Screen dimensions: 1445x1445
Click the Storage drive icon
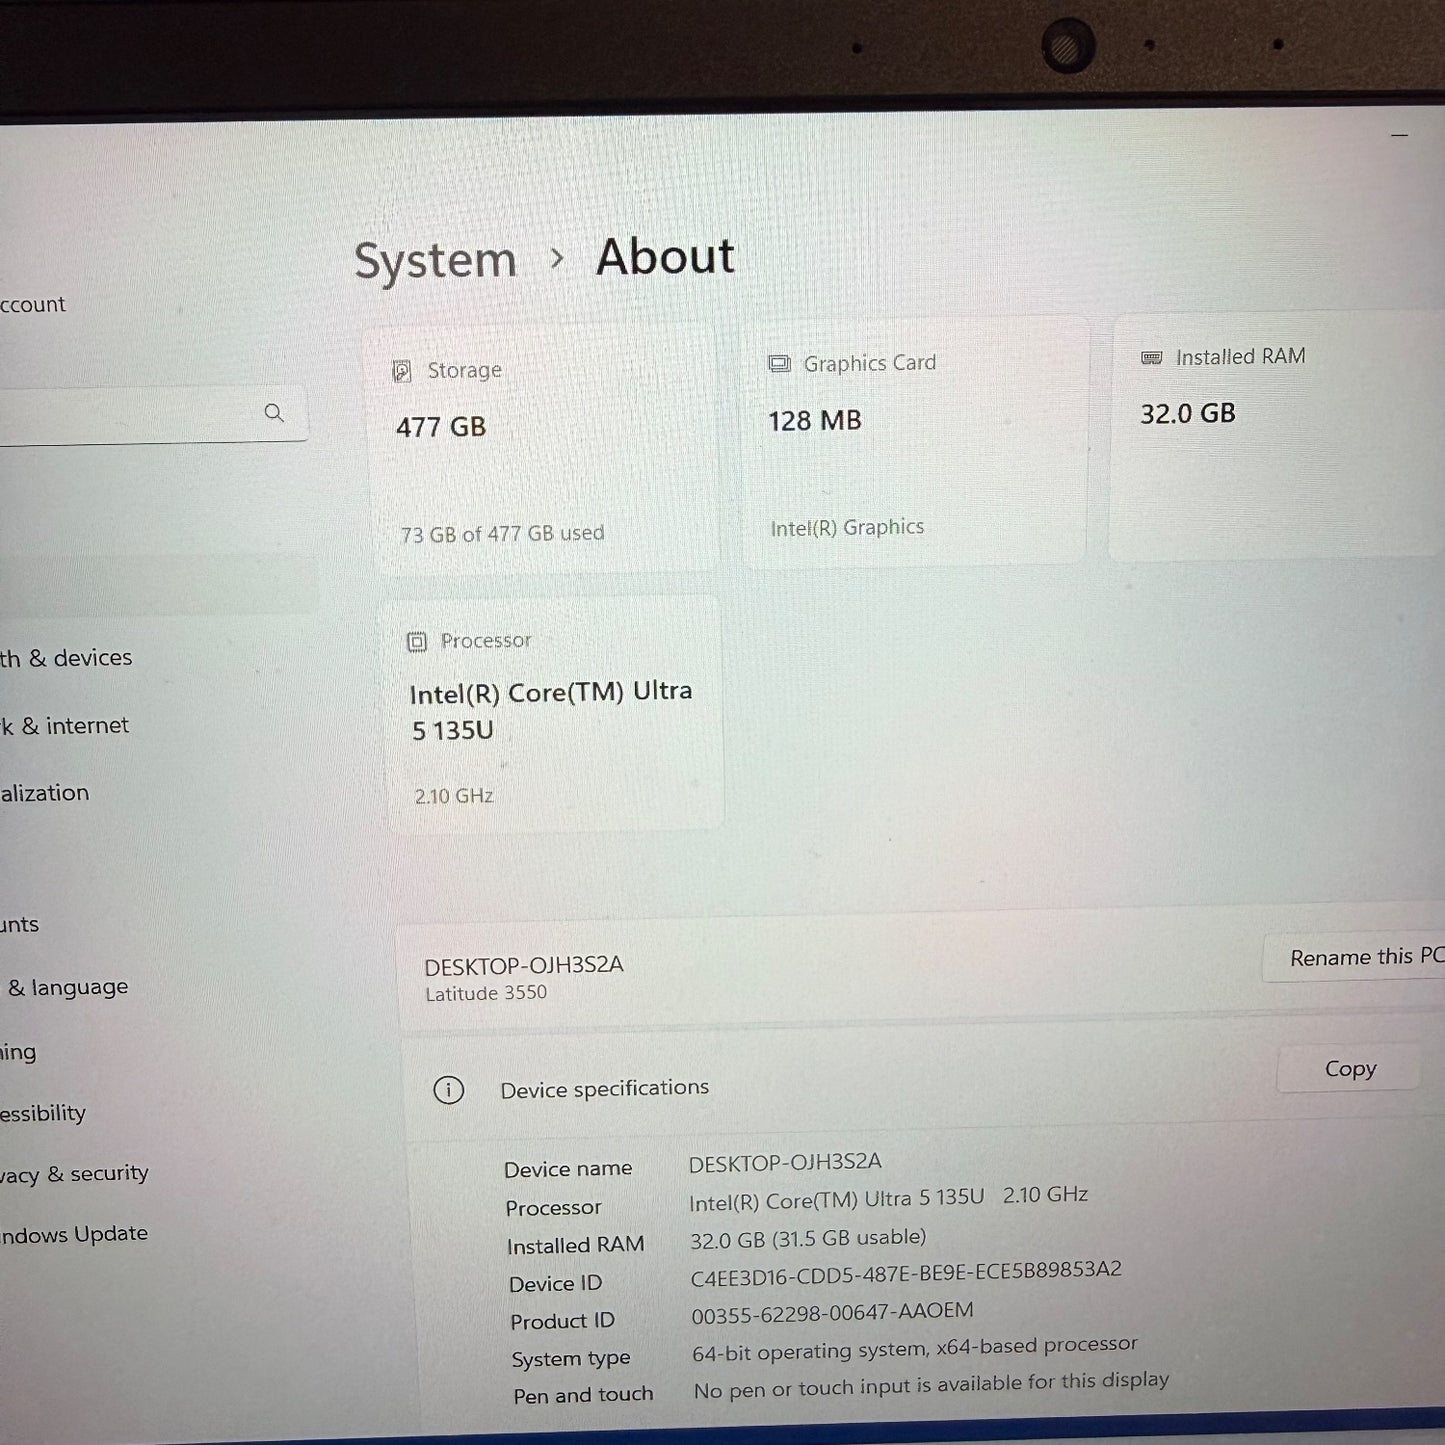(402, 371)
